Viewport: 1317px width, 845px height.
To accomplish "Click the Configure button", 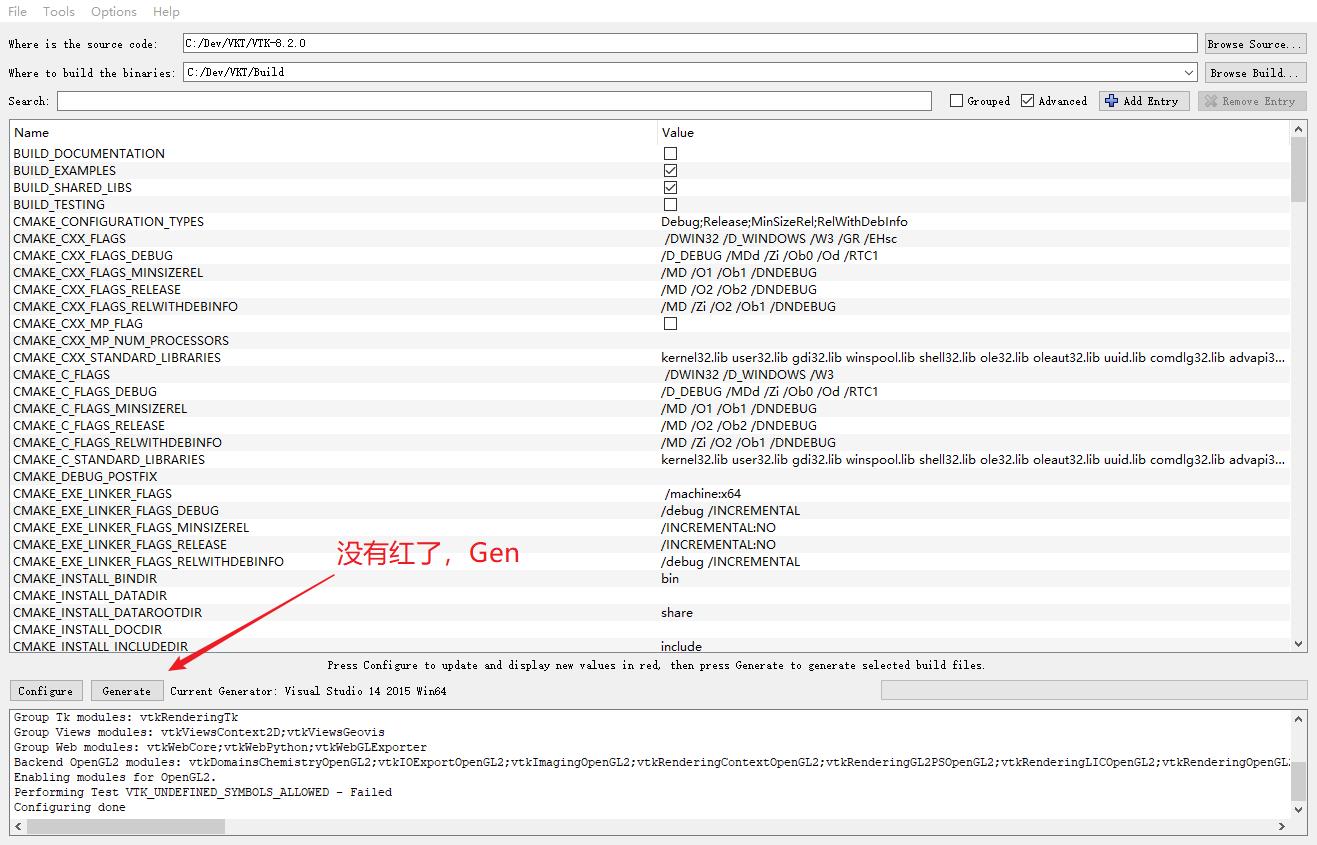I will 46,691.
